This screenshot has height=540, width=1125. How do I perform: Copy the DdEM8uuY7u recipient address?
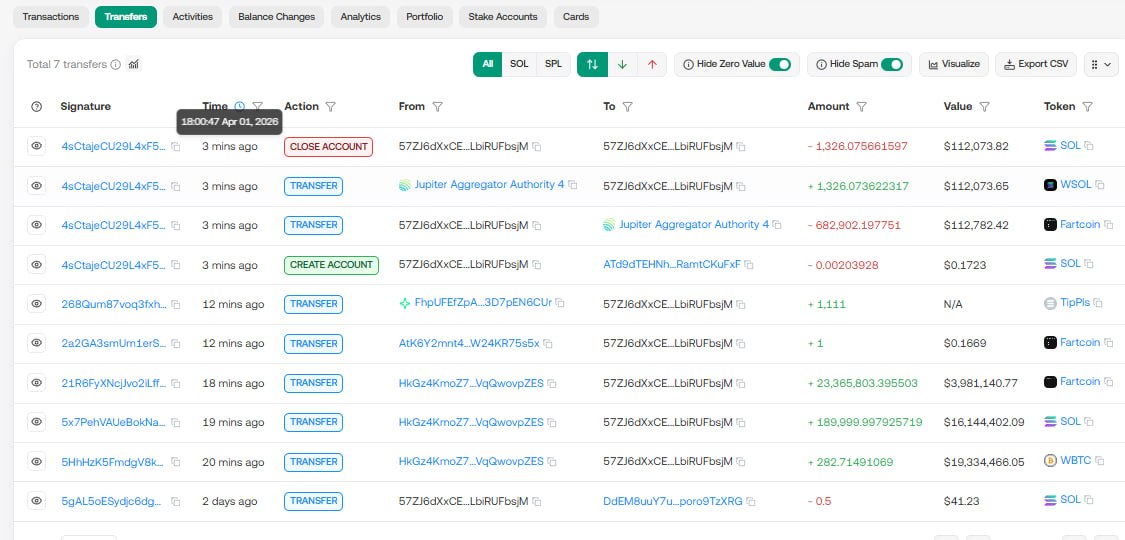pyautogui.click(x=751, y=501)
